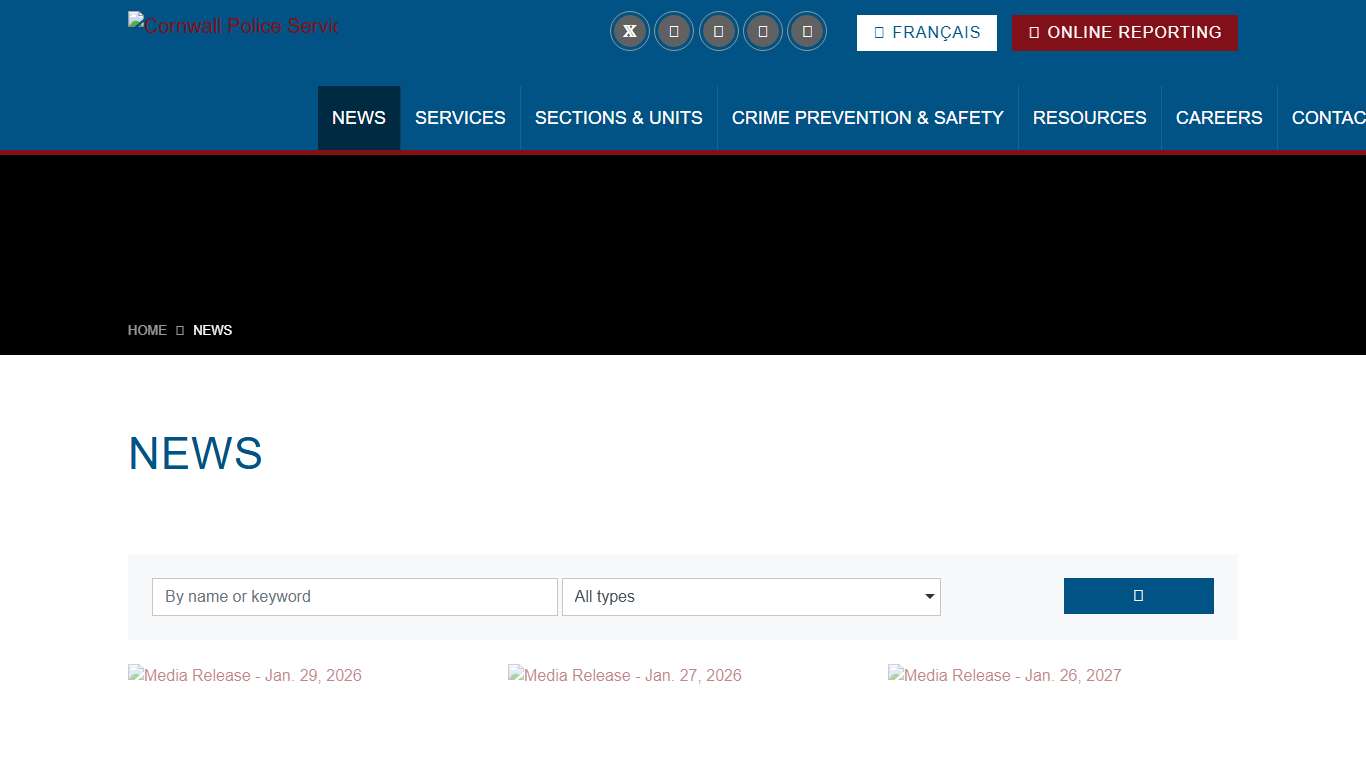1366x768 pixels.
Task: Click the middle round social icon in header
Action: (718, 31)
